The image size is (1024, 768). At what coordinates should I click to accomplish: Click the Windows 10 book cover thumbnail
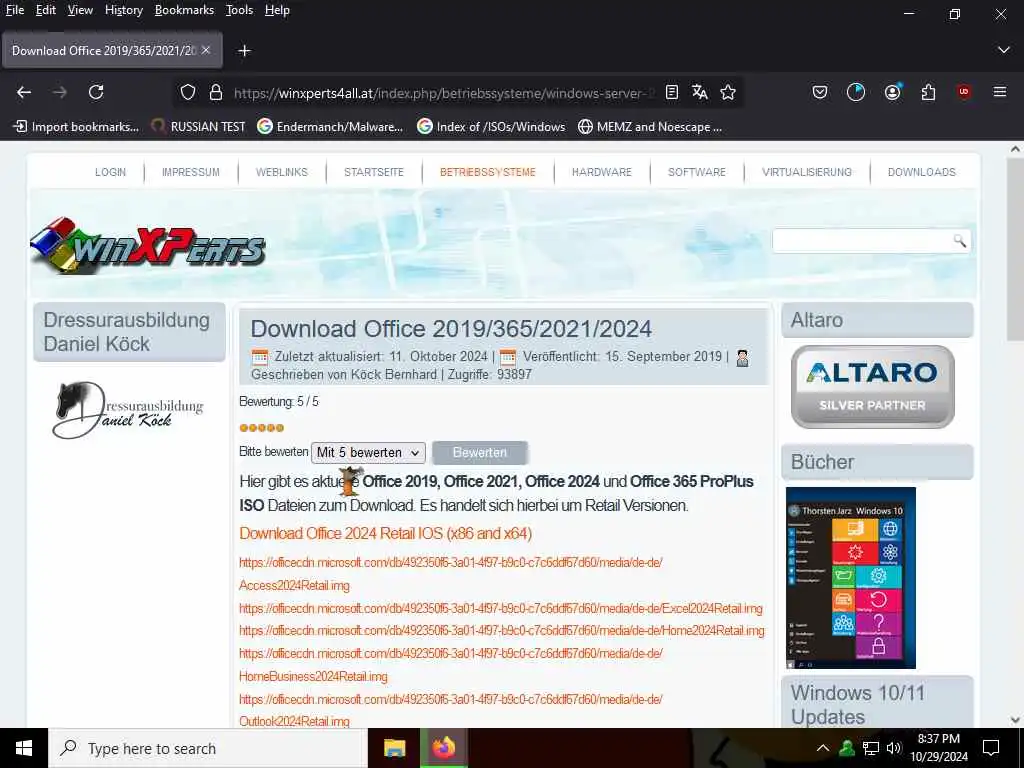[850, 578]
